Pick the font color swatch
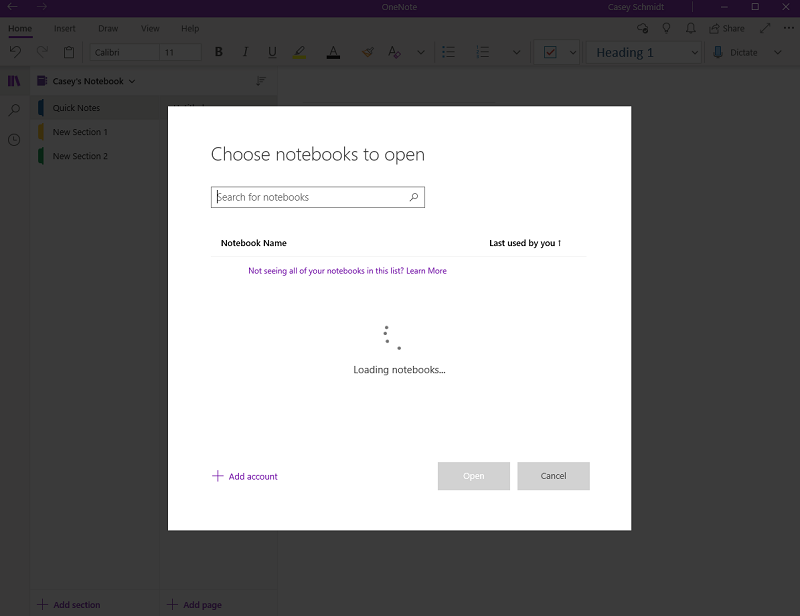The width and height of the screenshot is (800, 616). point(333,52)
